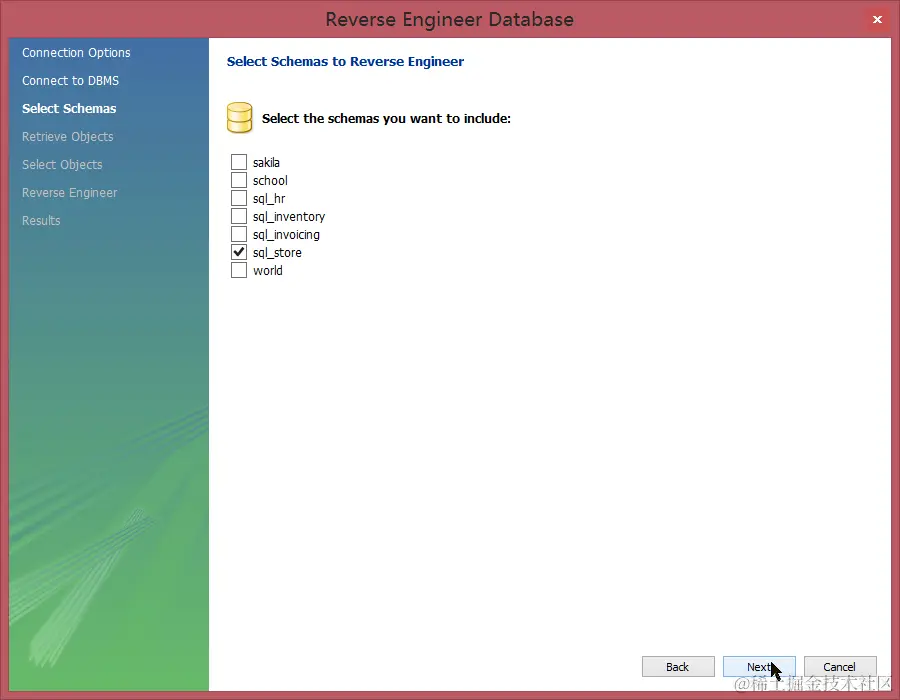Uncheck the sql_store schema checkbox
Image resolution: width=900 pixels, height=700 pixels.
239,252
